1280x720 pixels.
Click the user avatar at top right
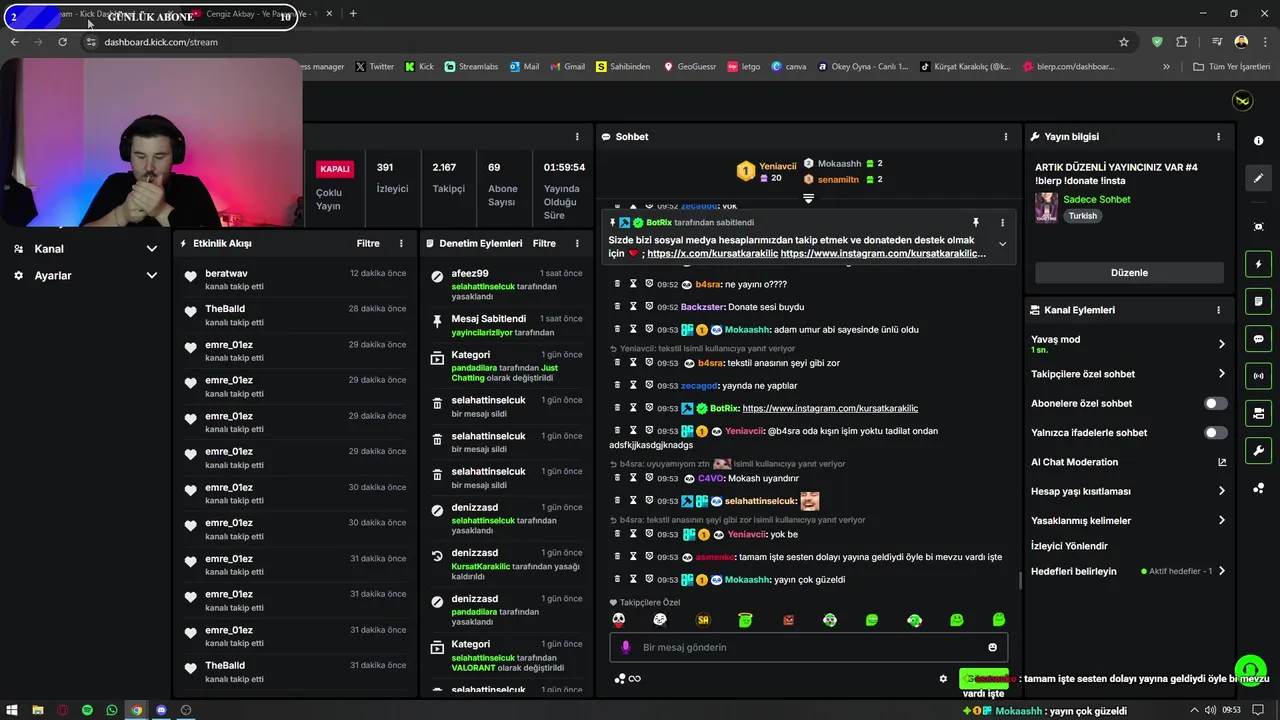coord(1242,101)
